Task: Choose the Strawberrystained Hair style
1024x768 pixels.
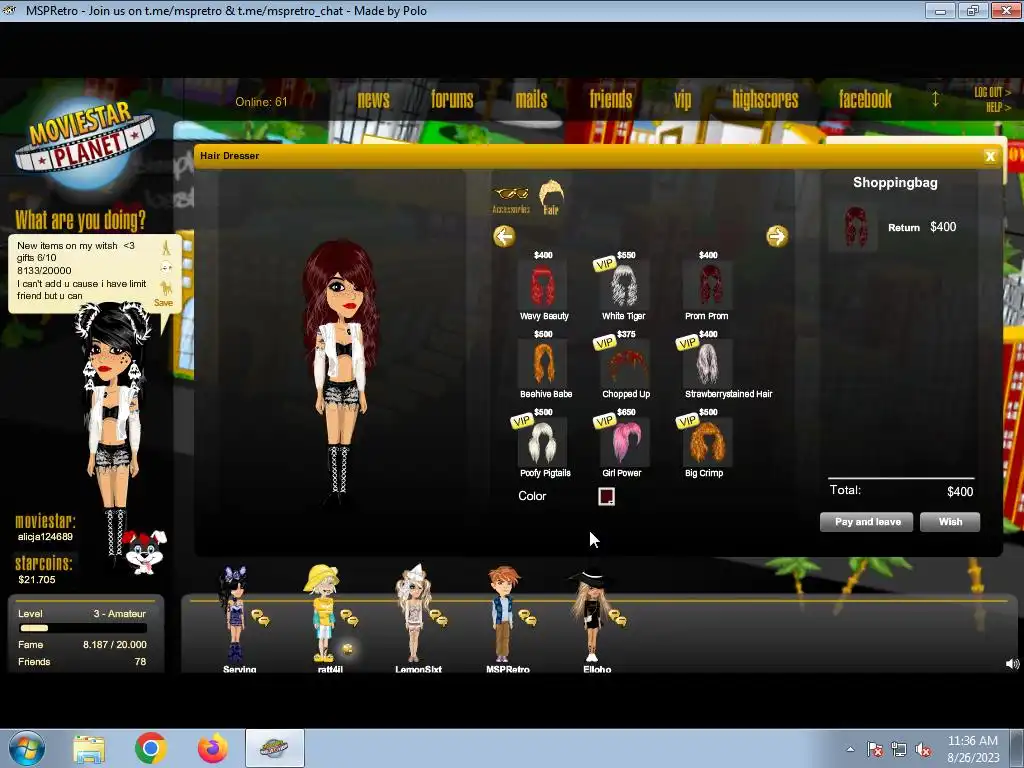Action: point(708,364)
